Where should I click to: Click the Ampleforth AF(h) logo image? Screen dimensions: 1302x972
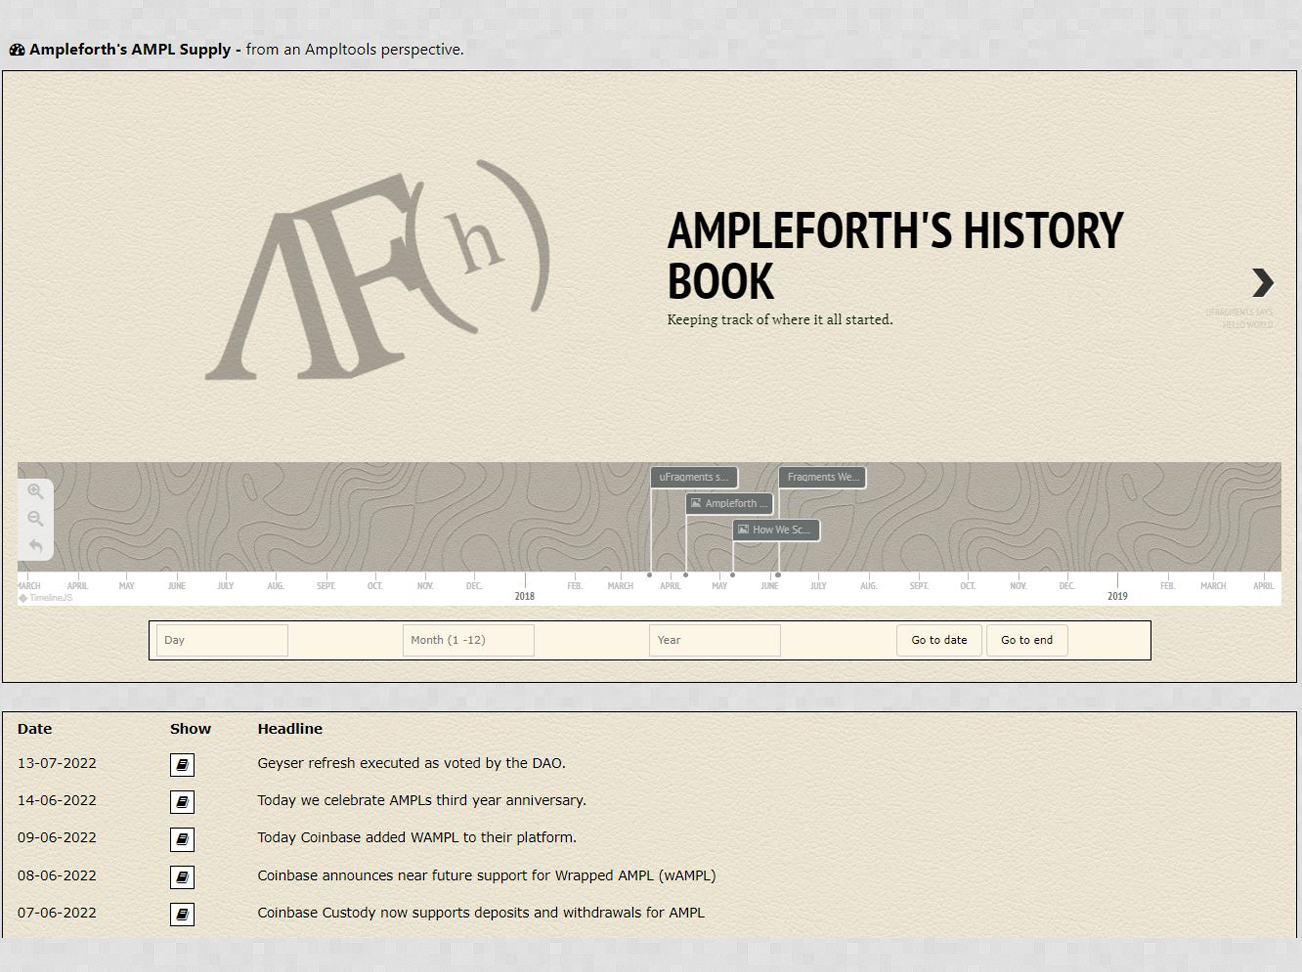pos(377,269)
